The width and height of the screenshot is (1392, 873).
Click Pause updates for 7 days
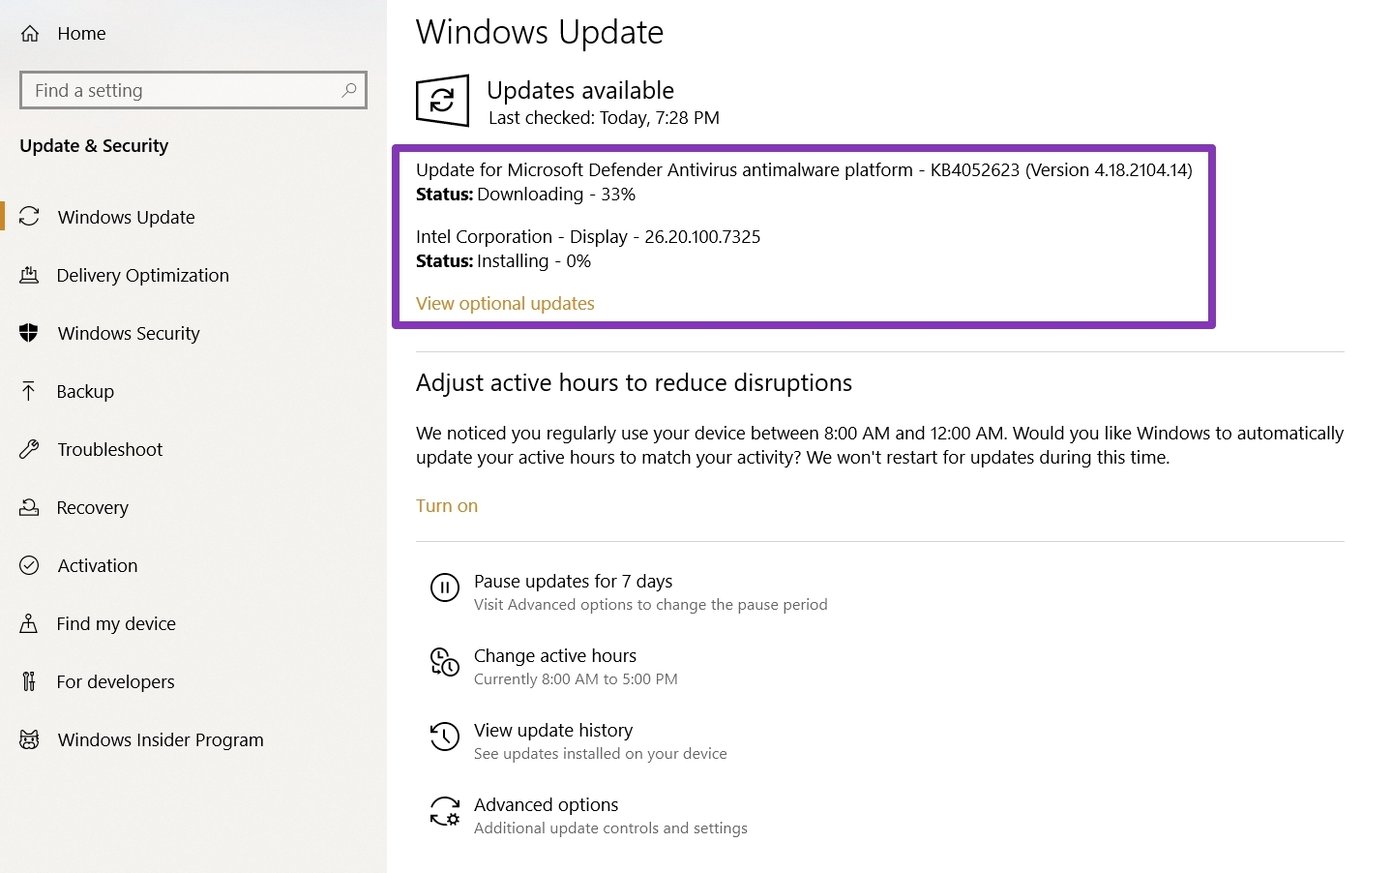573,581
